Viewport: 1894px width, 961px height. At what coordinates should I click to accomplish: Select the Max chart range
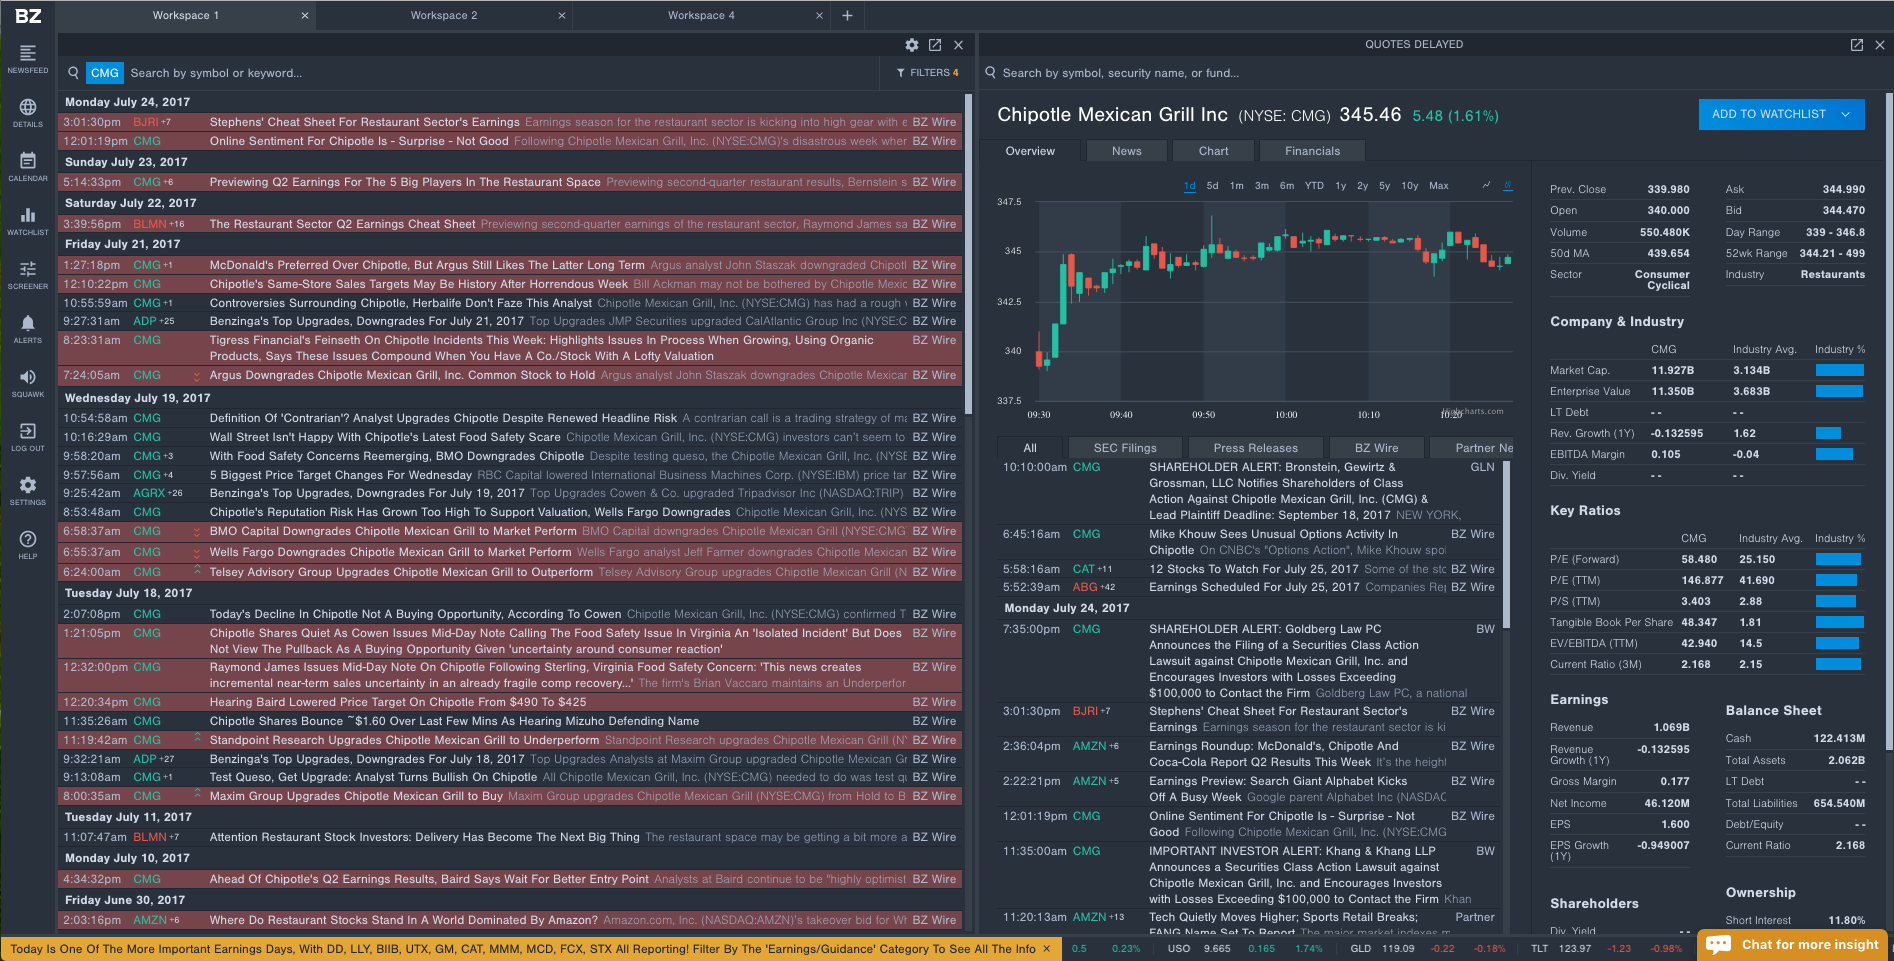[1439, 186]
